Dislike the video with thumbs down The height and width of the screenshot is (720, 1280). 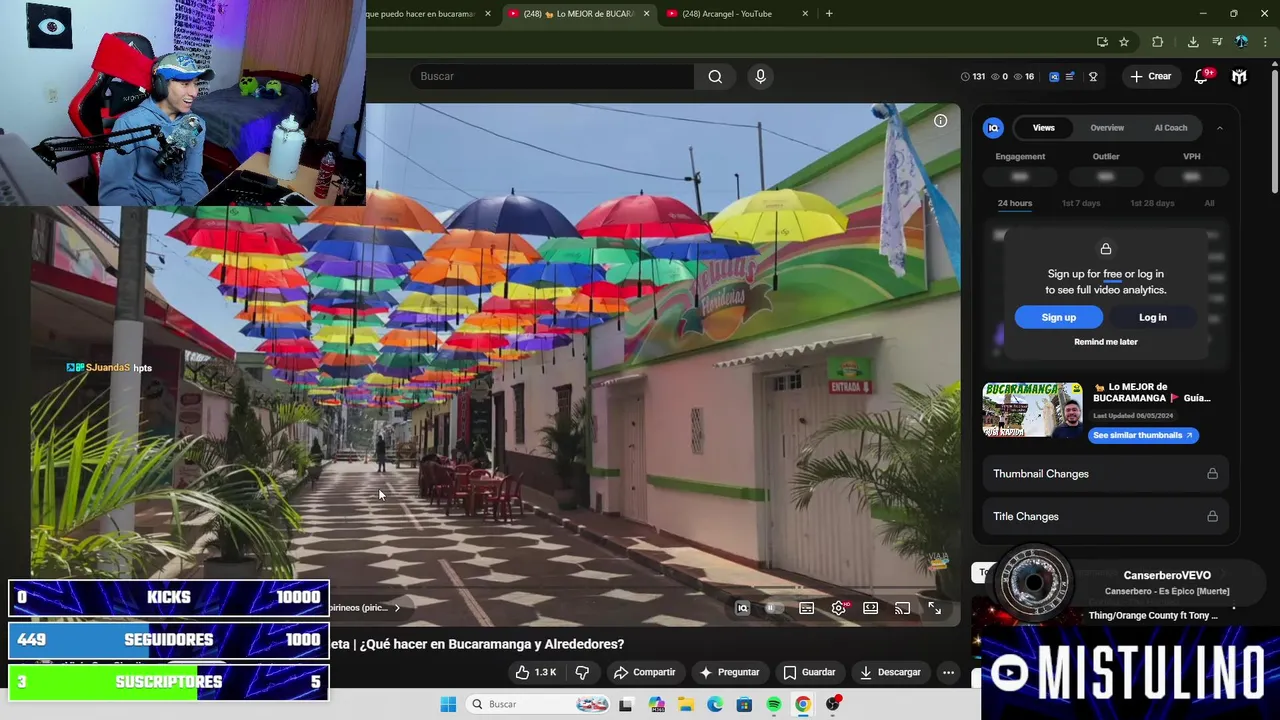[582, 672]
